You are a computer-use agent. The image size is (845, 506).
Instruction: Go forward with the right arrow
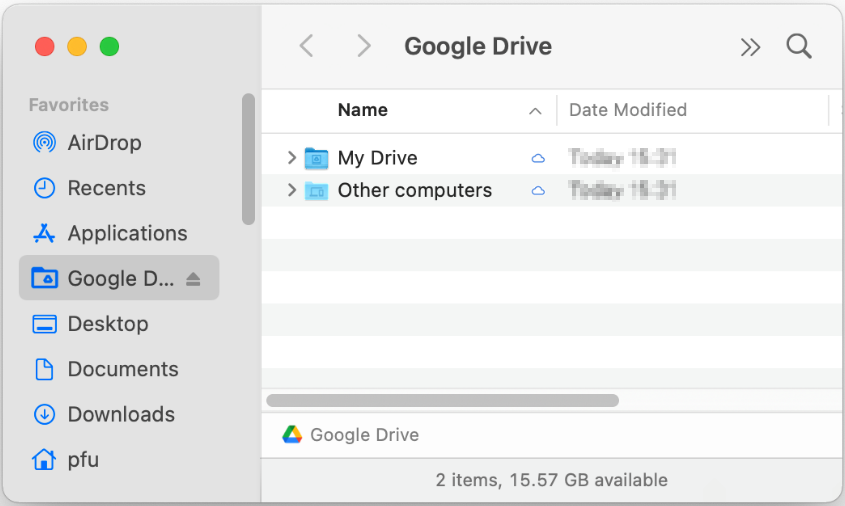364,46
